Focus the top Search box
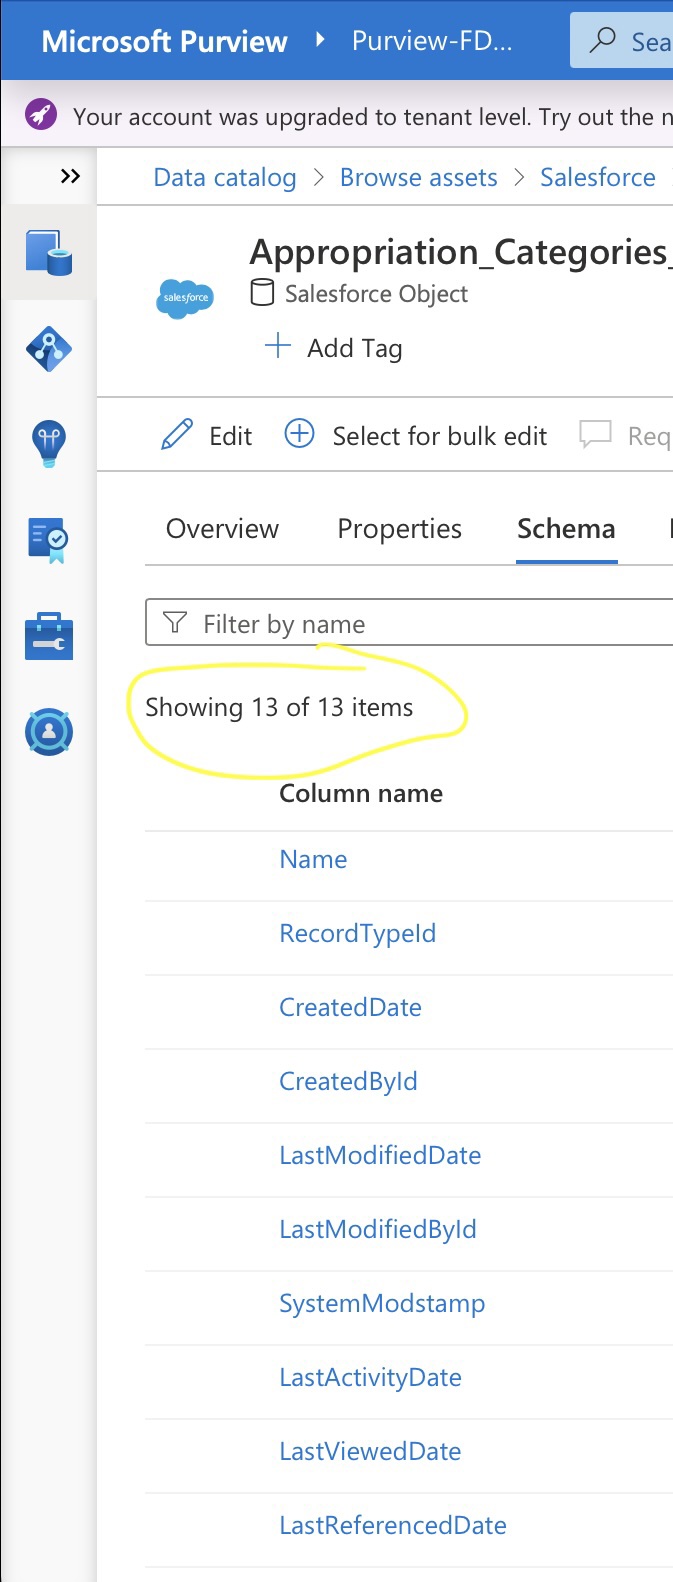 point(622,40)
